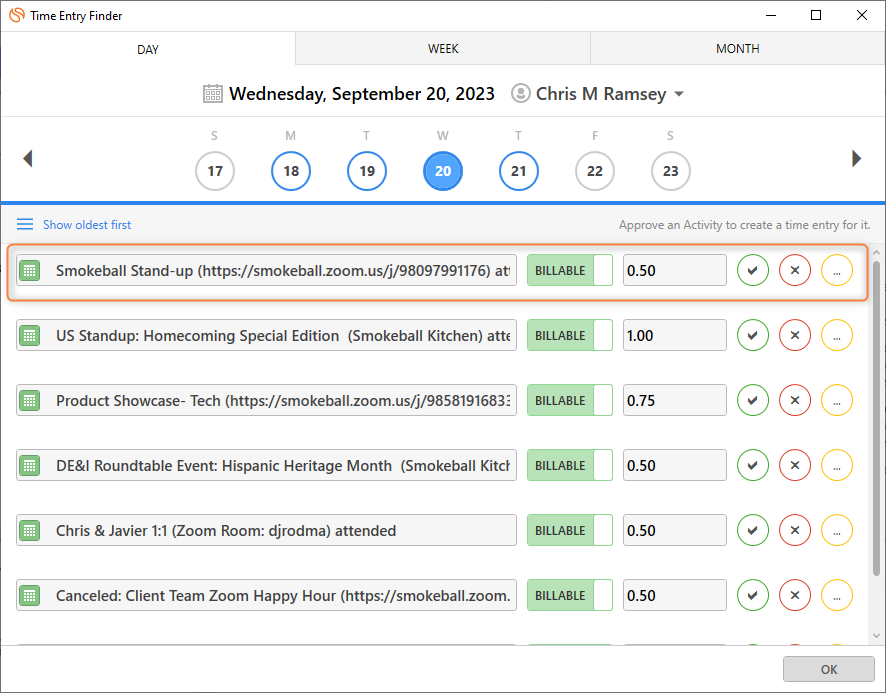Click the OK button
This screenshot has width=886, height=693.
[x=828, y=669]
